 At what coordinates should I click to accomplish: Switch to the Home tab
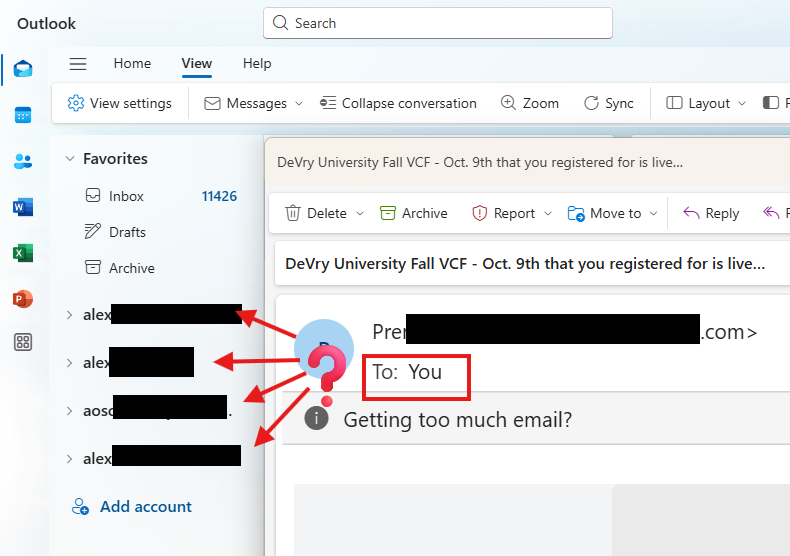coord(133,63)
